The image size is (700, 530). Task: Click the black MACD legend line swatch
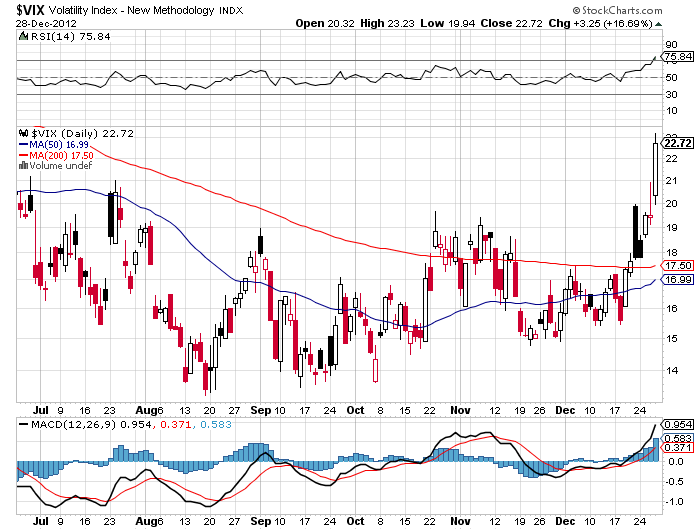pos(23,424)
